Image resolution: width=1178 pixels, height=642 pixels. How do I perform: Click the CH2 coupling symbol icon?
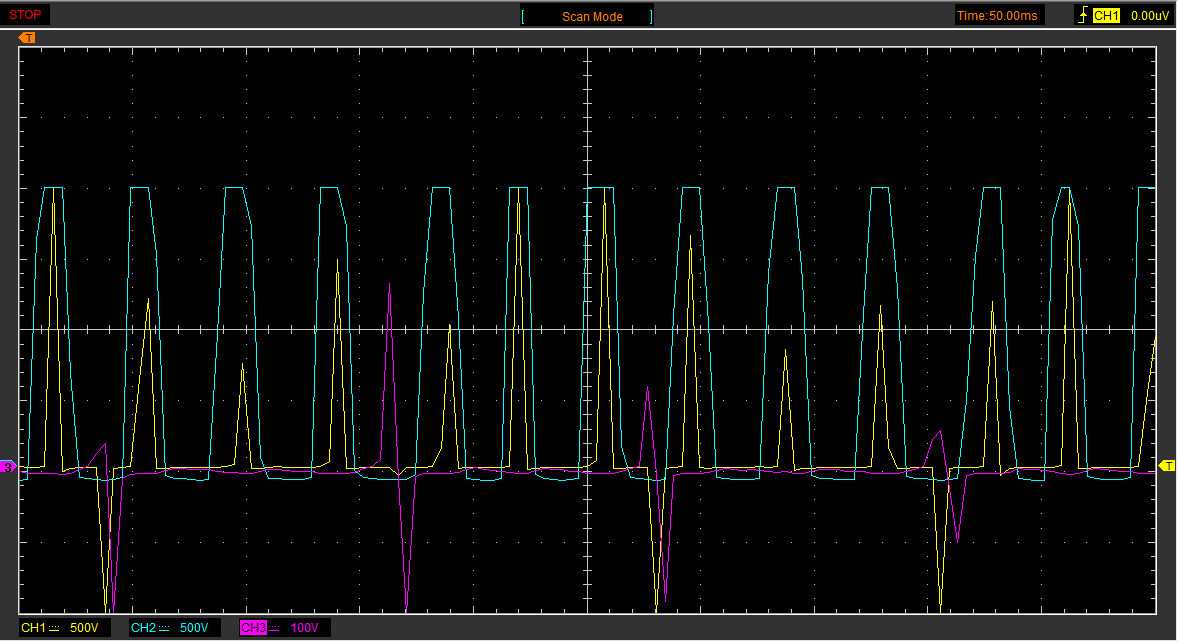coord(166,628)
